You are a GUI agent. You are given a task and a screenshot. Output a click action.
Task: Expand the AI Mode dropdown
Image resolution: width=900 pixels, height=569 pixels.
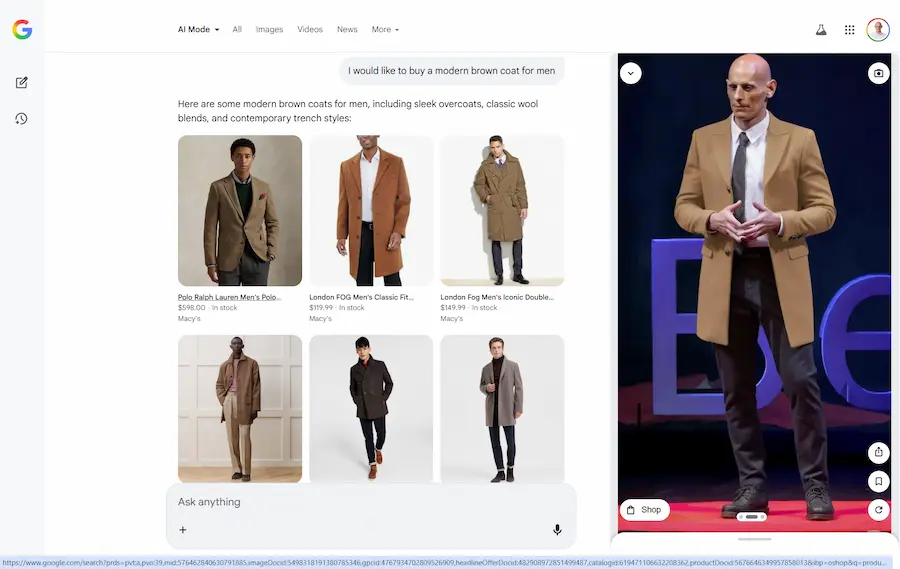(198, 30)
